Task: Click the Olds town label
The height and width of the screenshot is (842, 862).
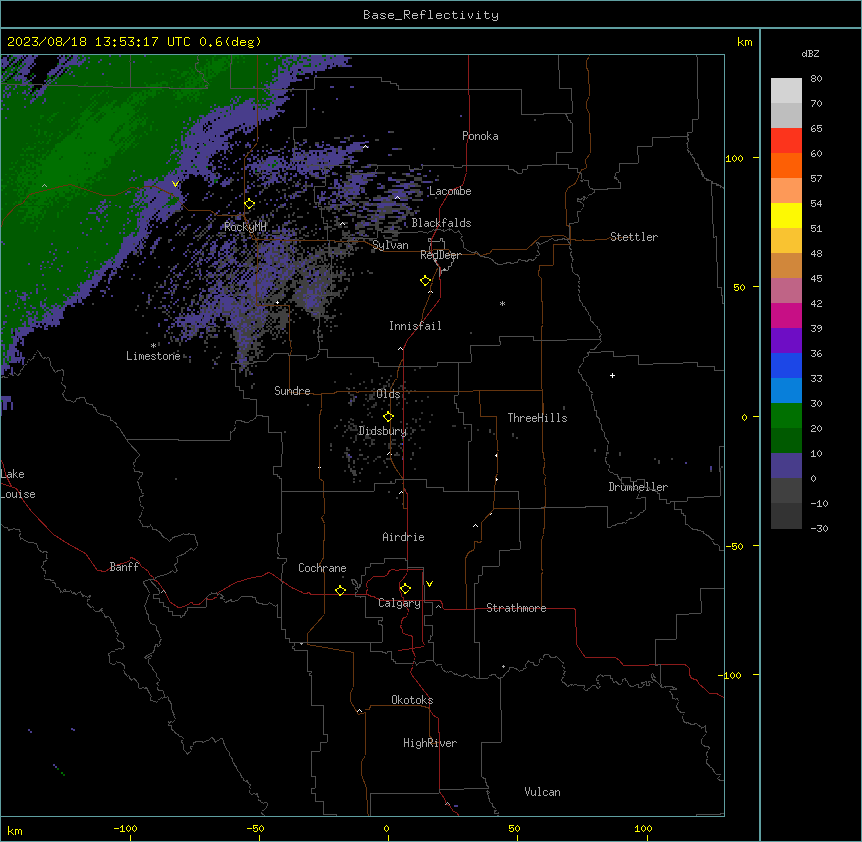Action: [x=388, y=394]
